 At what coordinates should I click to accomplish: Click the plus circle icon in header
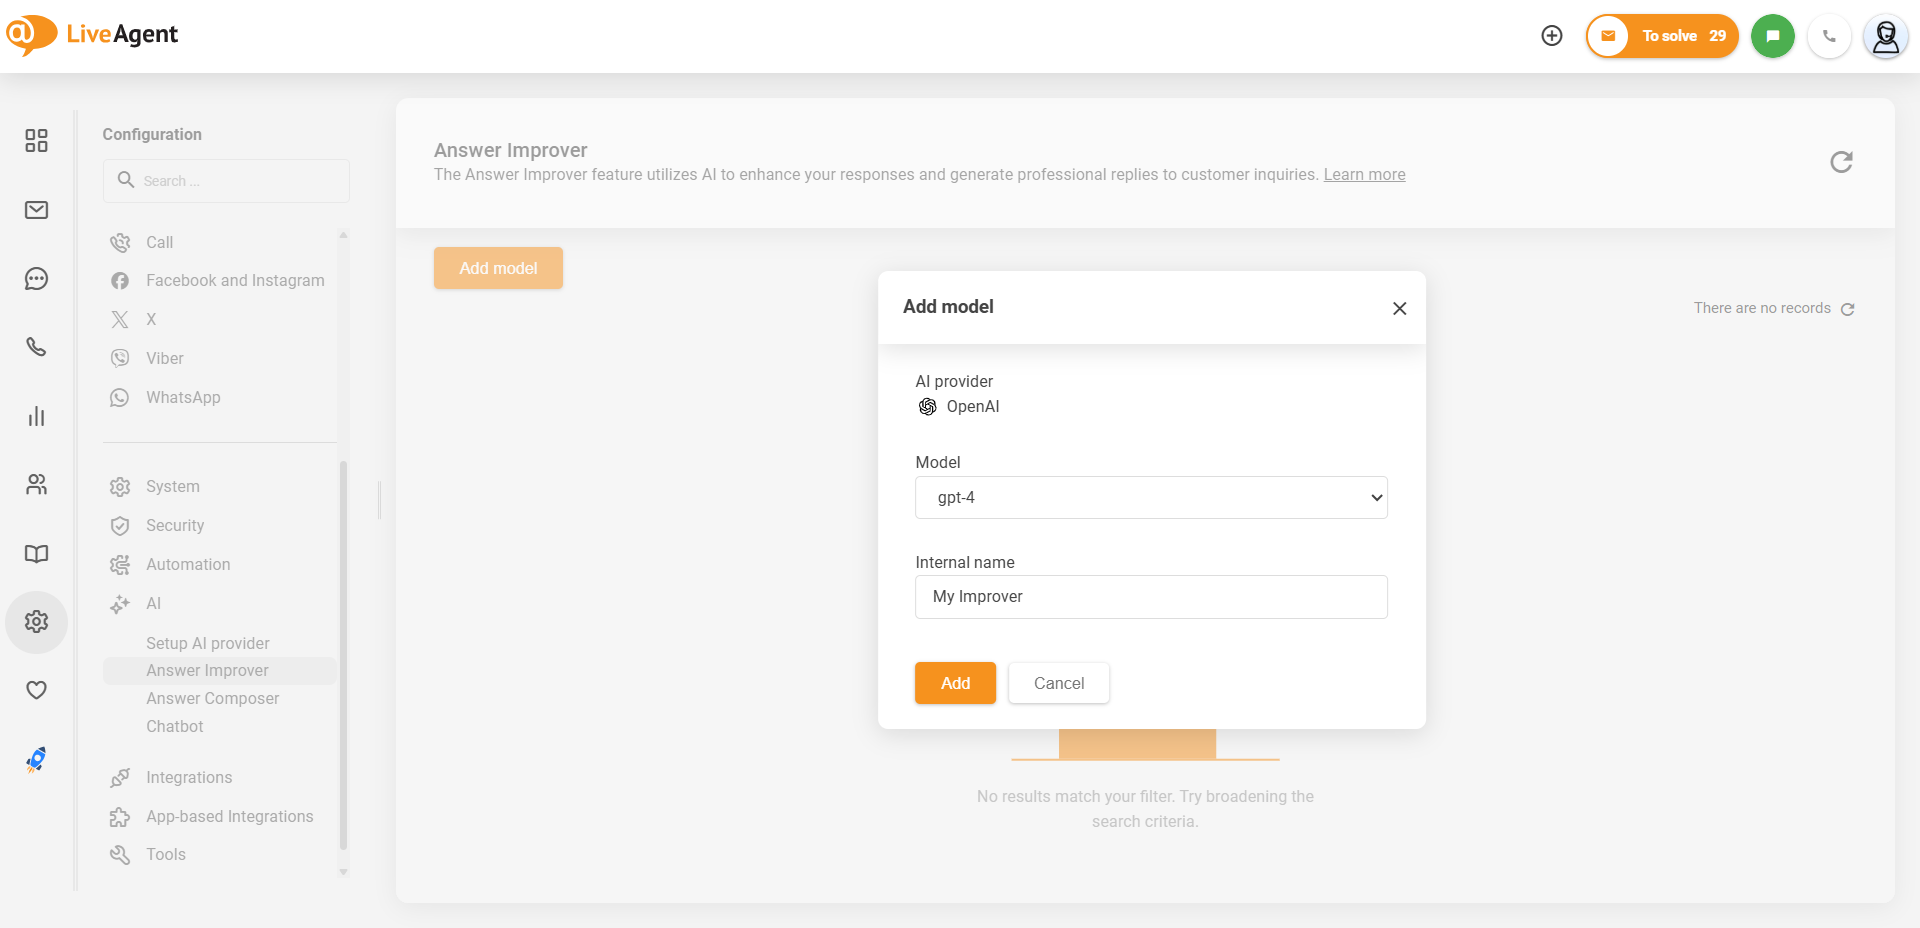[1551, 36]
